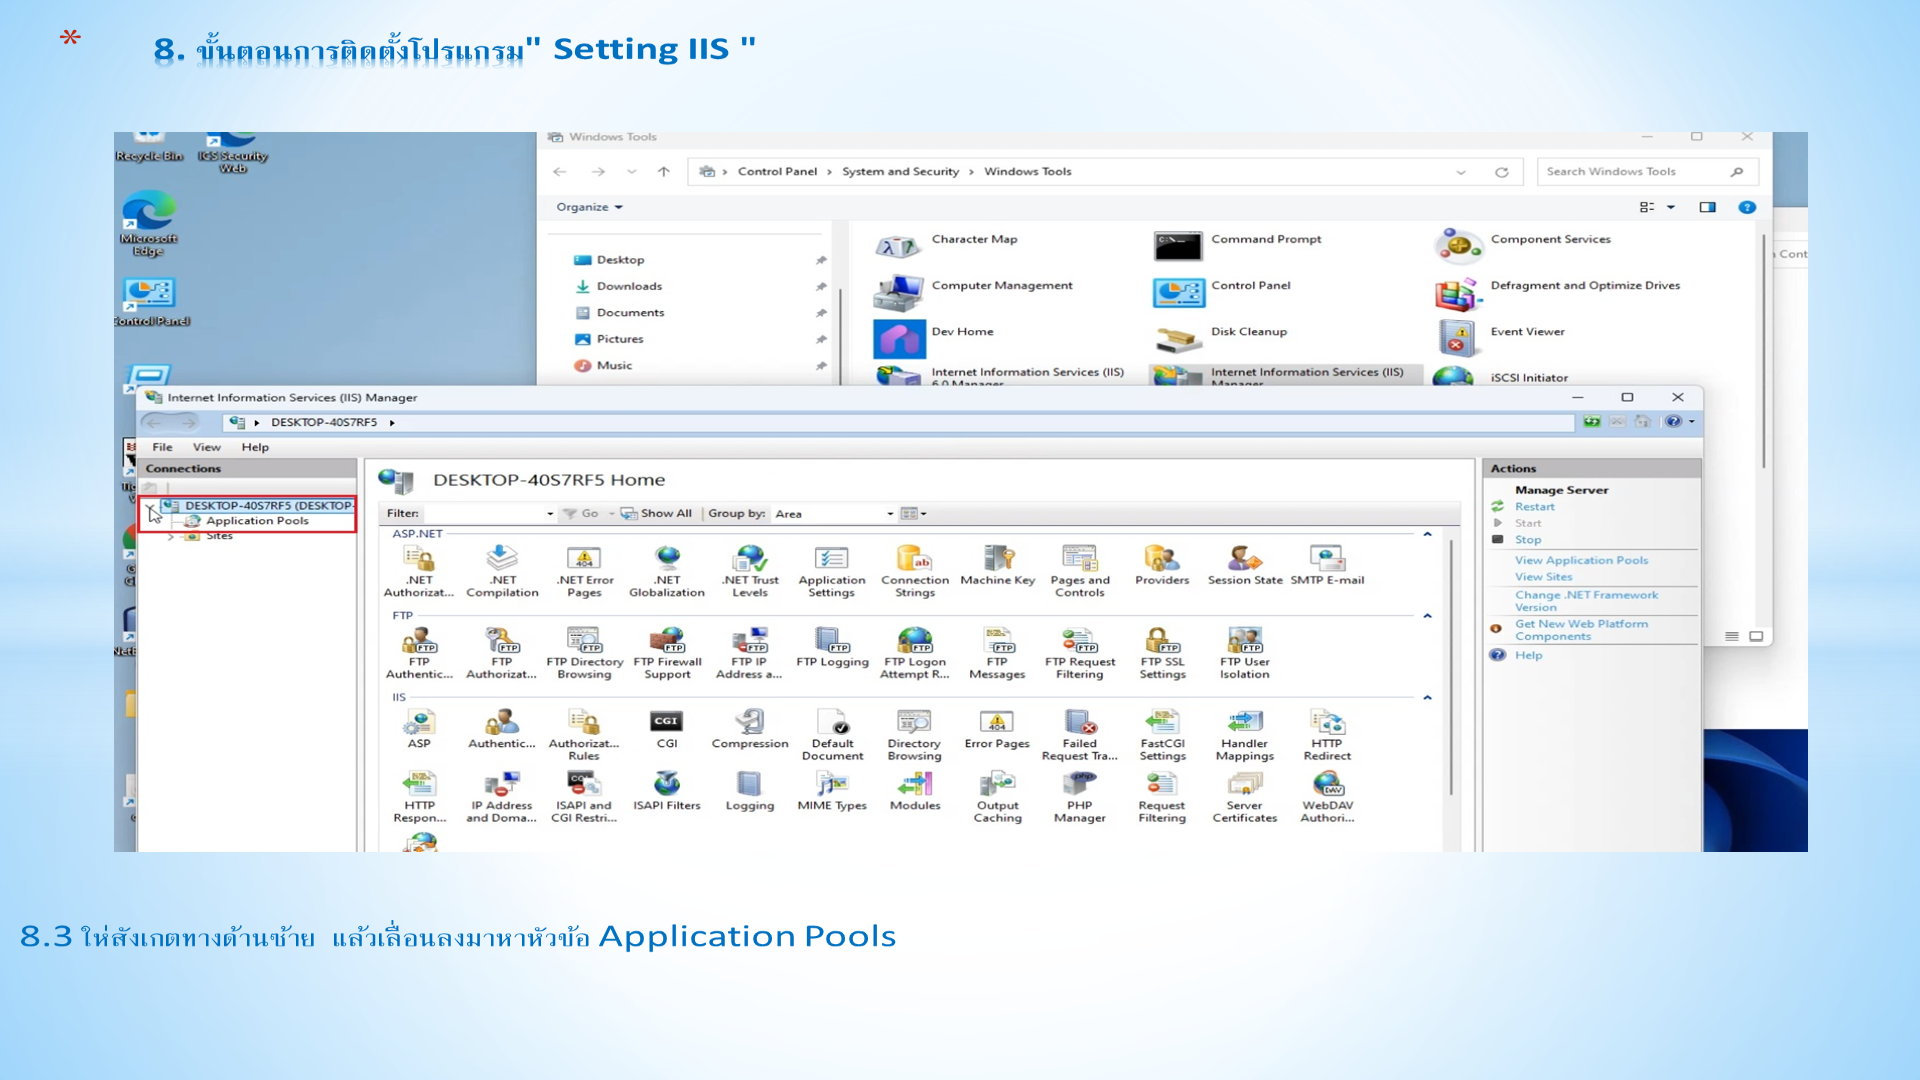Open Session State feature
This screenshot has height=1080, width=1920.
[1245, 566]
